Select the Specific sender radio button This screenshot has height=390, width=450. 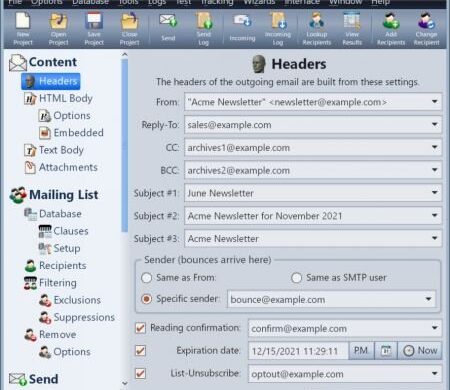point(146,299)
